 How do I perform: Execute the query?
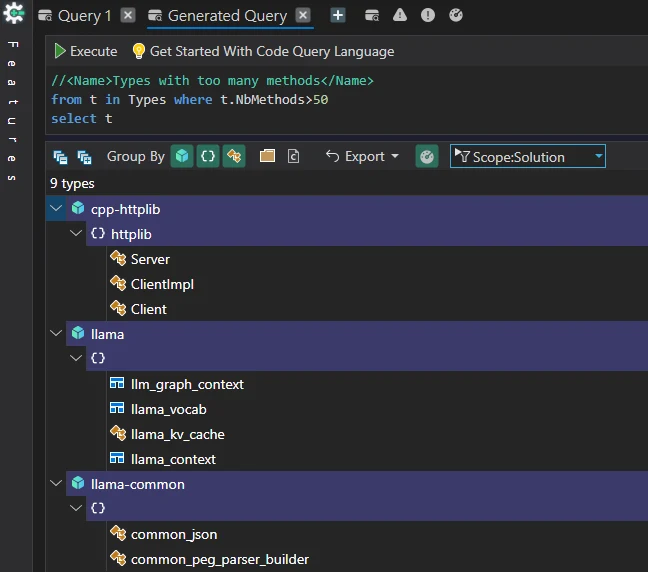pyautogui.click(x=86, y=51)
